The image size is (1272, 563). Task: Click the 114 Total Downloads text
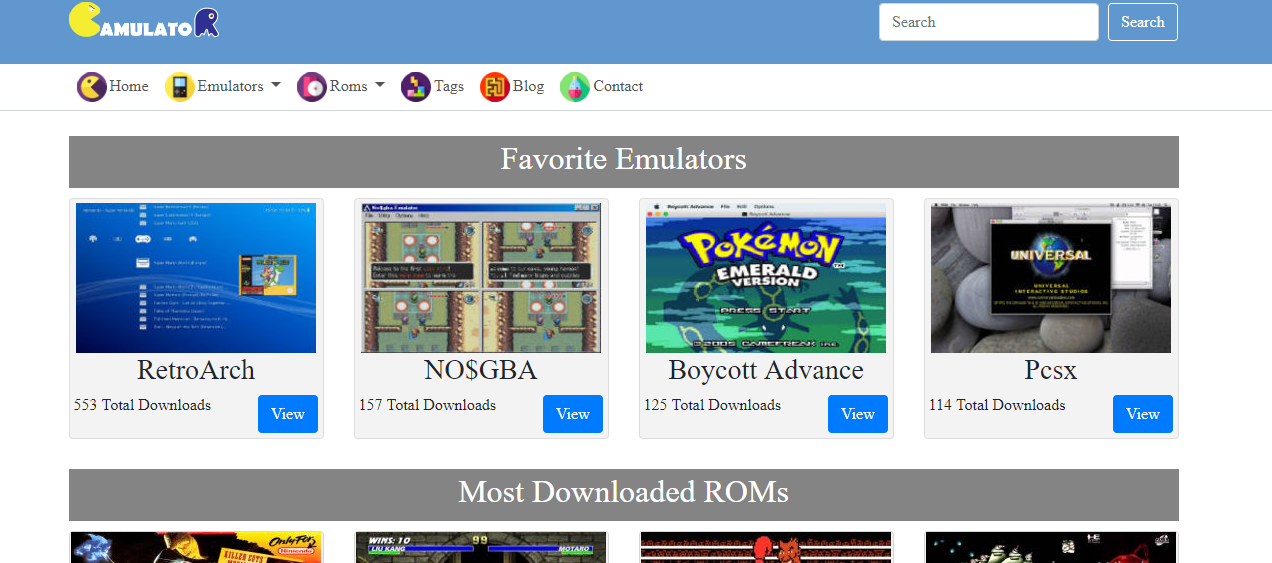[x=998, y=405]
